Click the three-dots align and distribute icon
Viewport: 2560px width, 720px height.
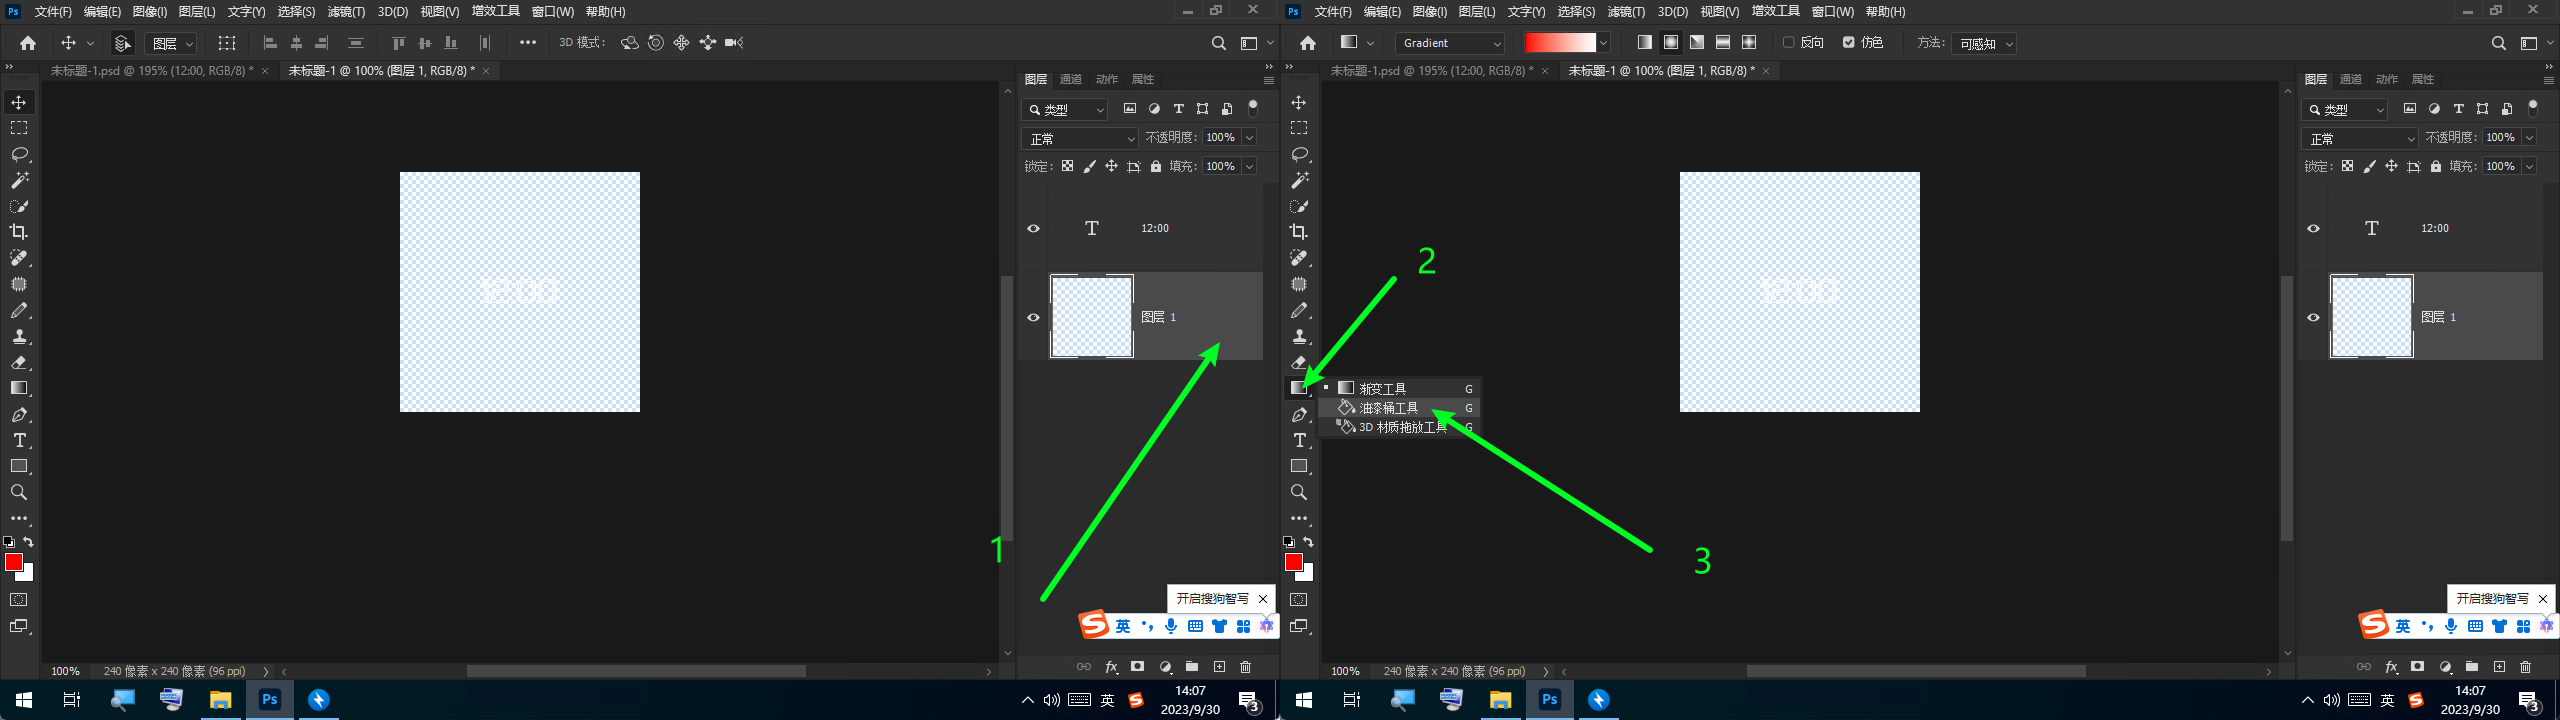coord(528,43)
